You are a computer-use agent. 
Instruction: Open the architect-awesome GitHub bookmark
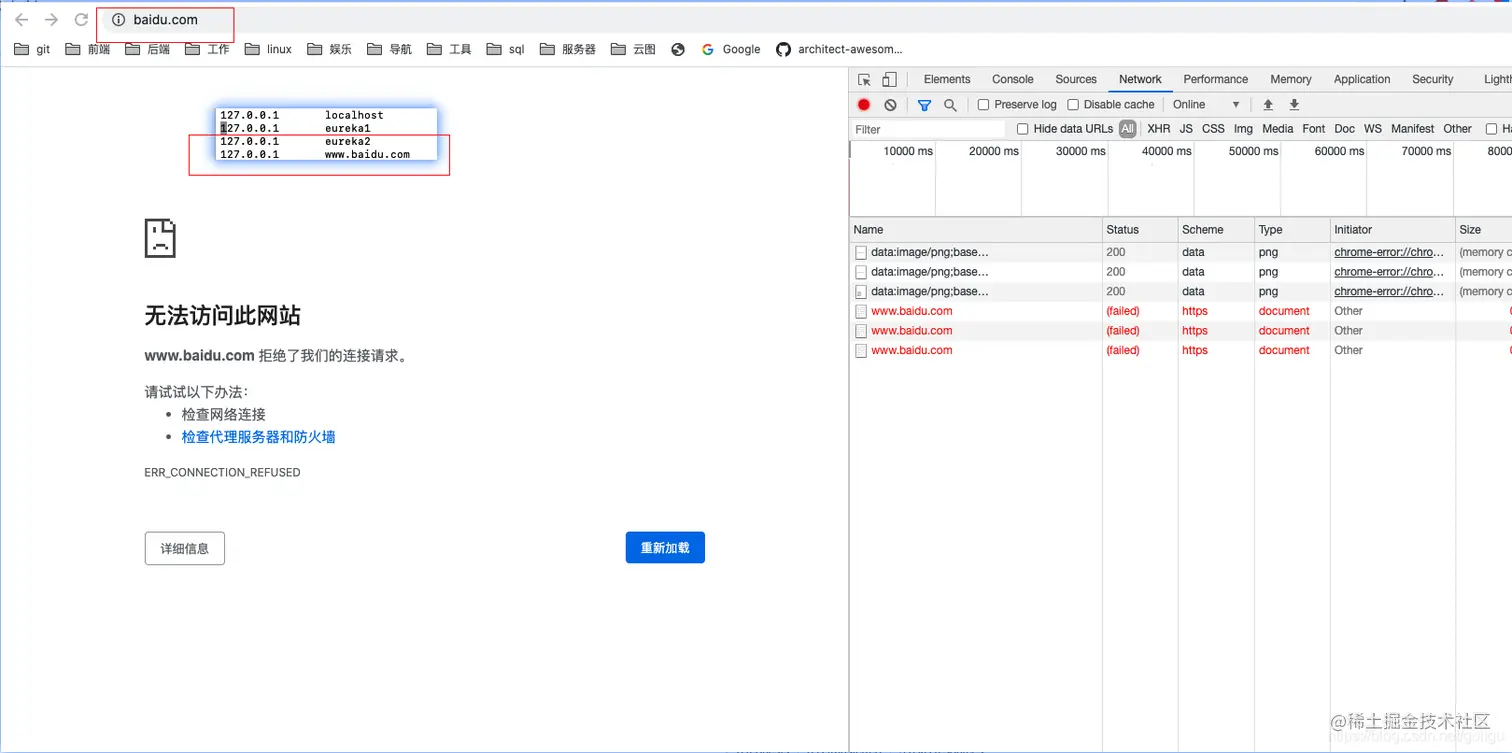pyautogui.click(x=839, y=49)
